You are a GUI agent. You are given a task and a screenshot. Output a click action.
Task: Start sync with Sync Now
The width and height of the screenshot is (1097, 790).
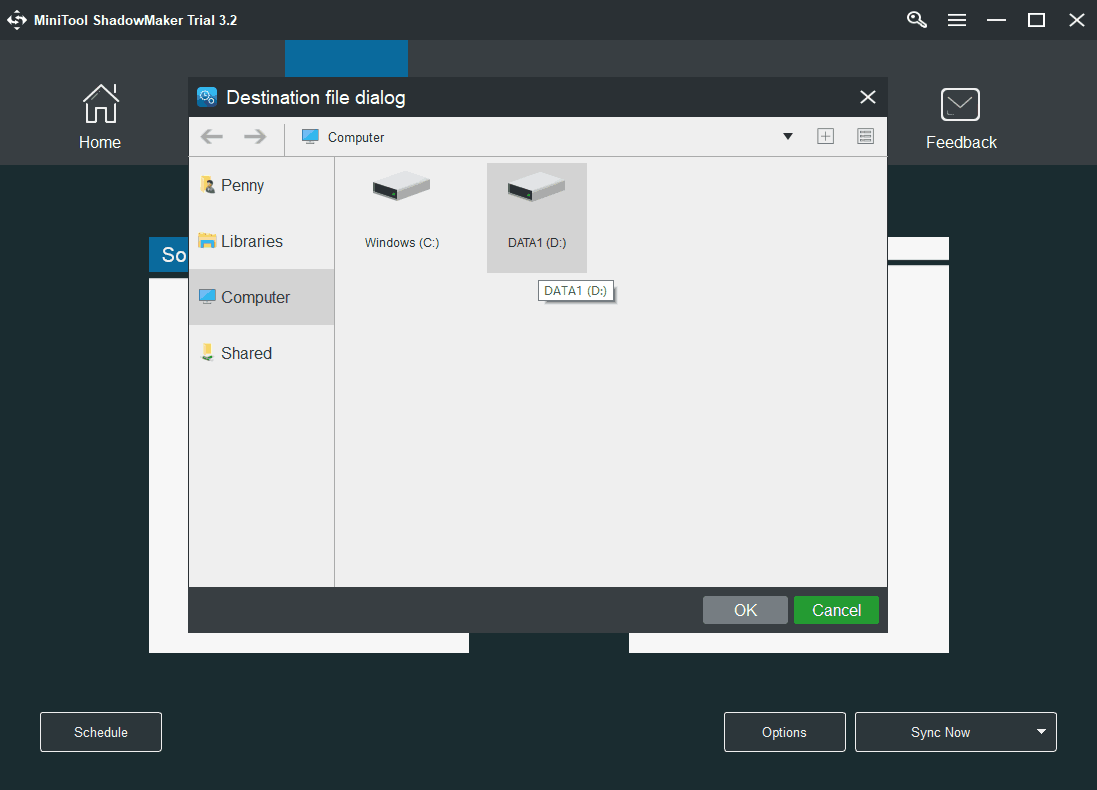click(940, 732)
